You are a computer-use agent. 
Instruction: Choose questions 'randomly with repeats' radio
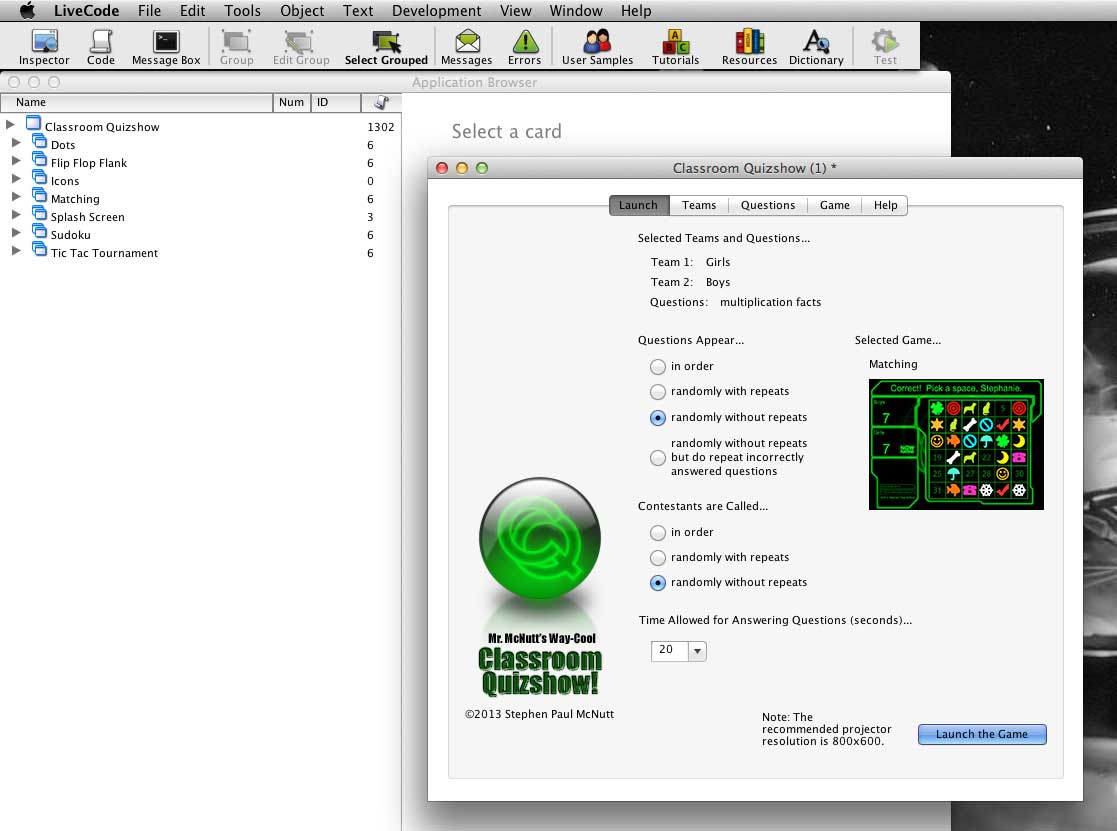coord(658,391)
